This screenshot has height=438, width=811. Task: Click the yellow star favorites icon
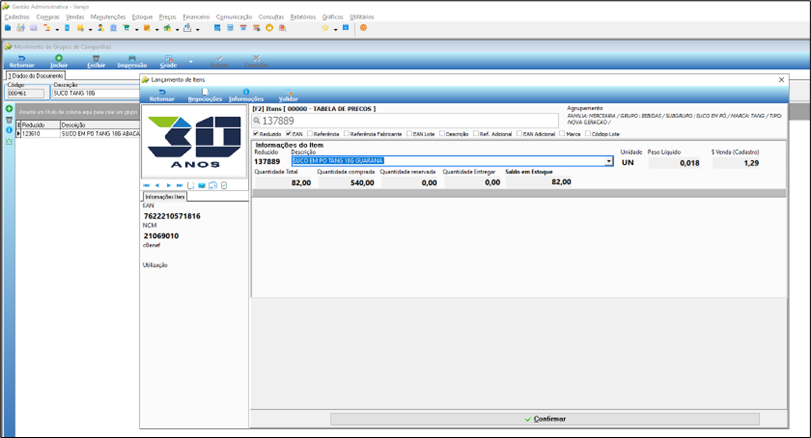click(325, 28)
